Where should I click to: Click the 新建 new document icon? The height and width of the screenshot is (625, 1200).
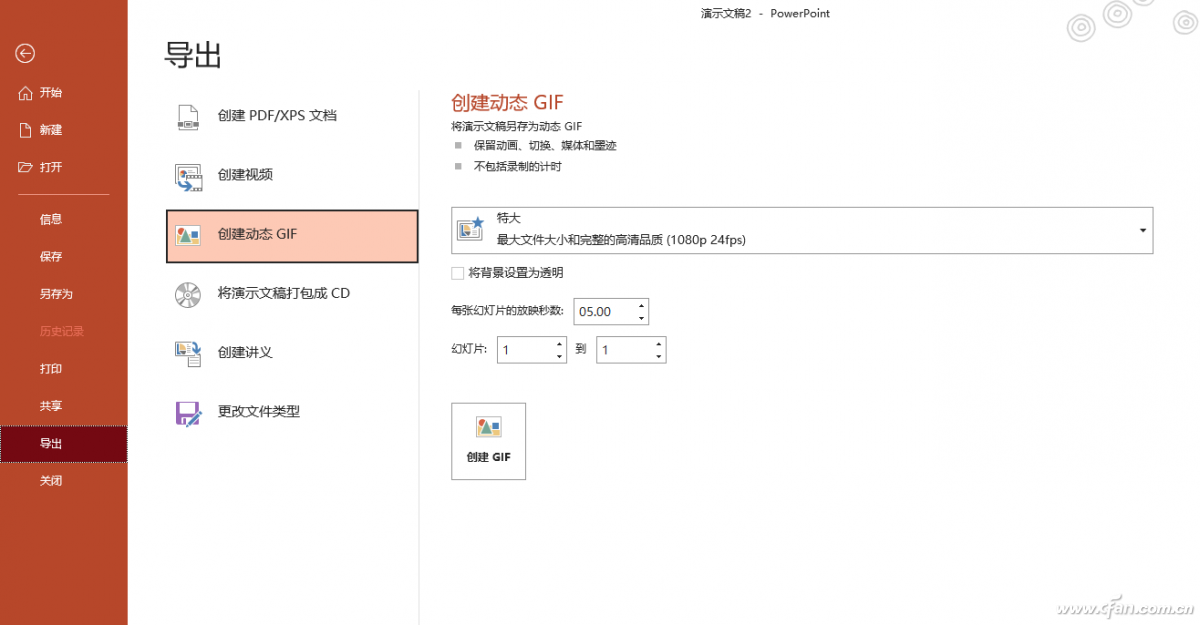26,130
